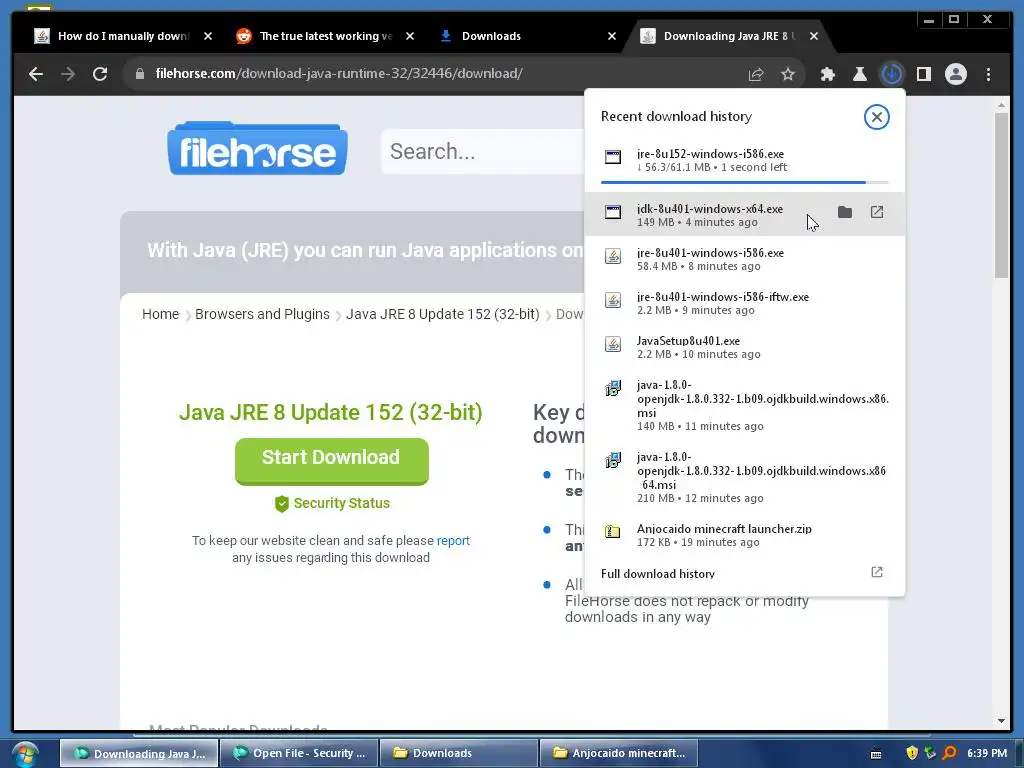Image resolution: width=1024 pixels, height=768 pixels.
Task: Follow the 'report' link
Action: click(453, 541)
